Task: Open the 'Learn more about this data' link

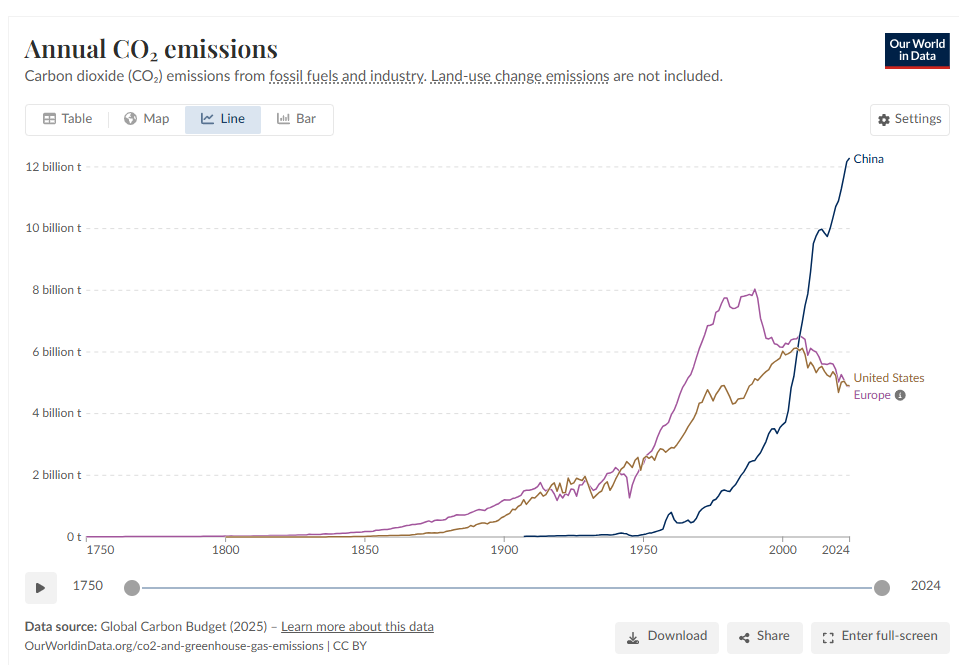Action: point(357,627)
